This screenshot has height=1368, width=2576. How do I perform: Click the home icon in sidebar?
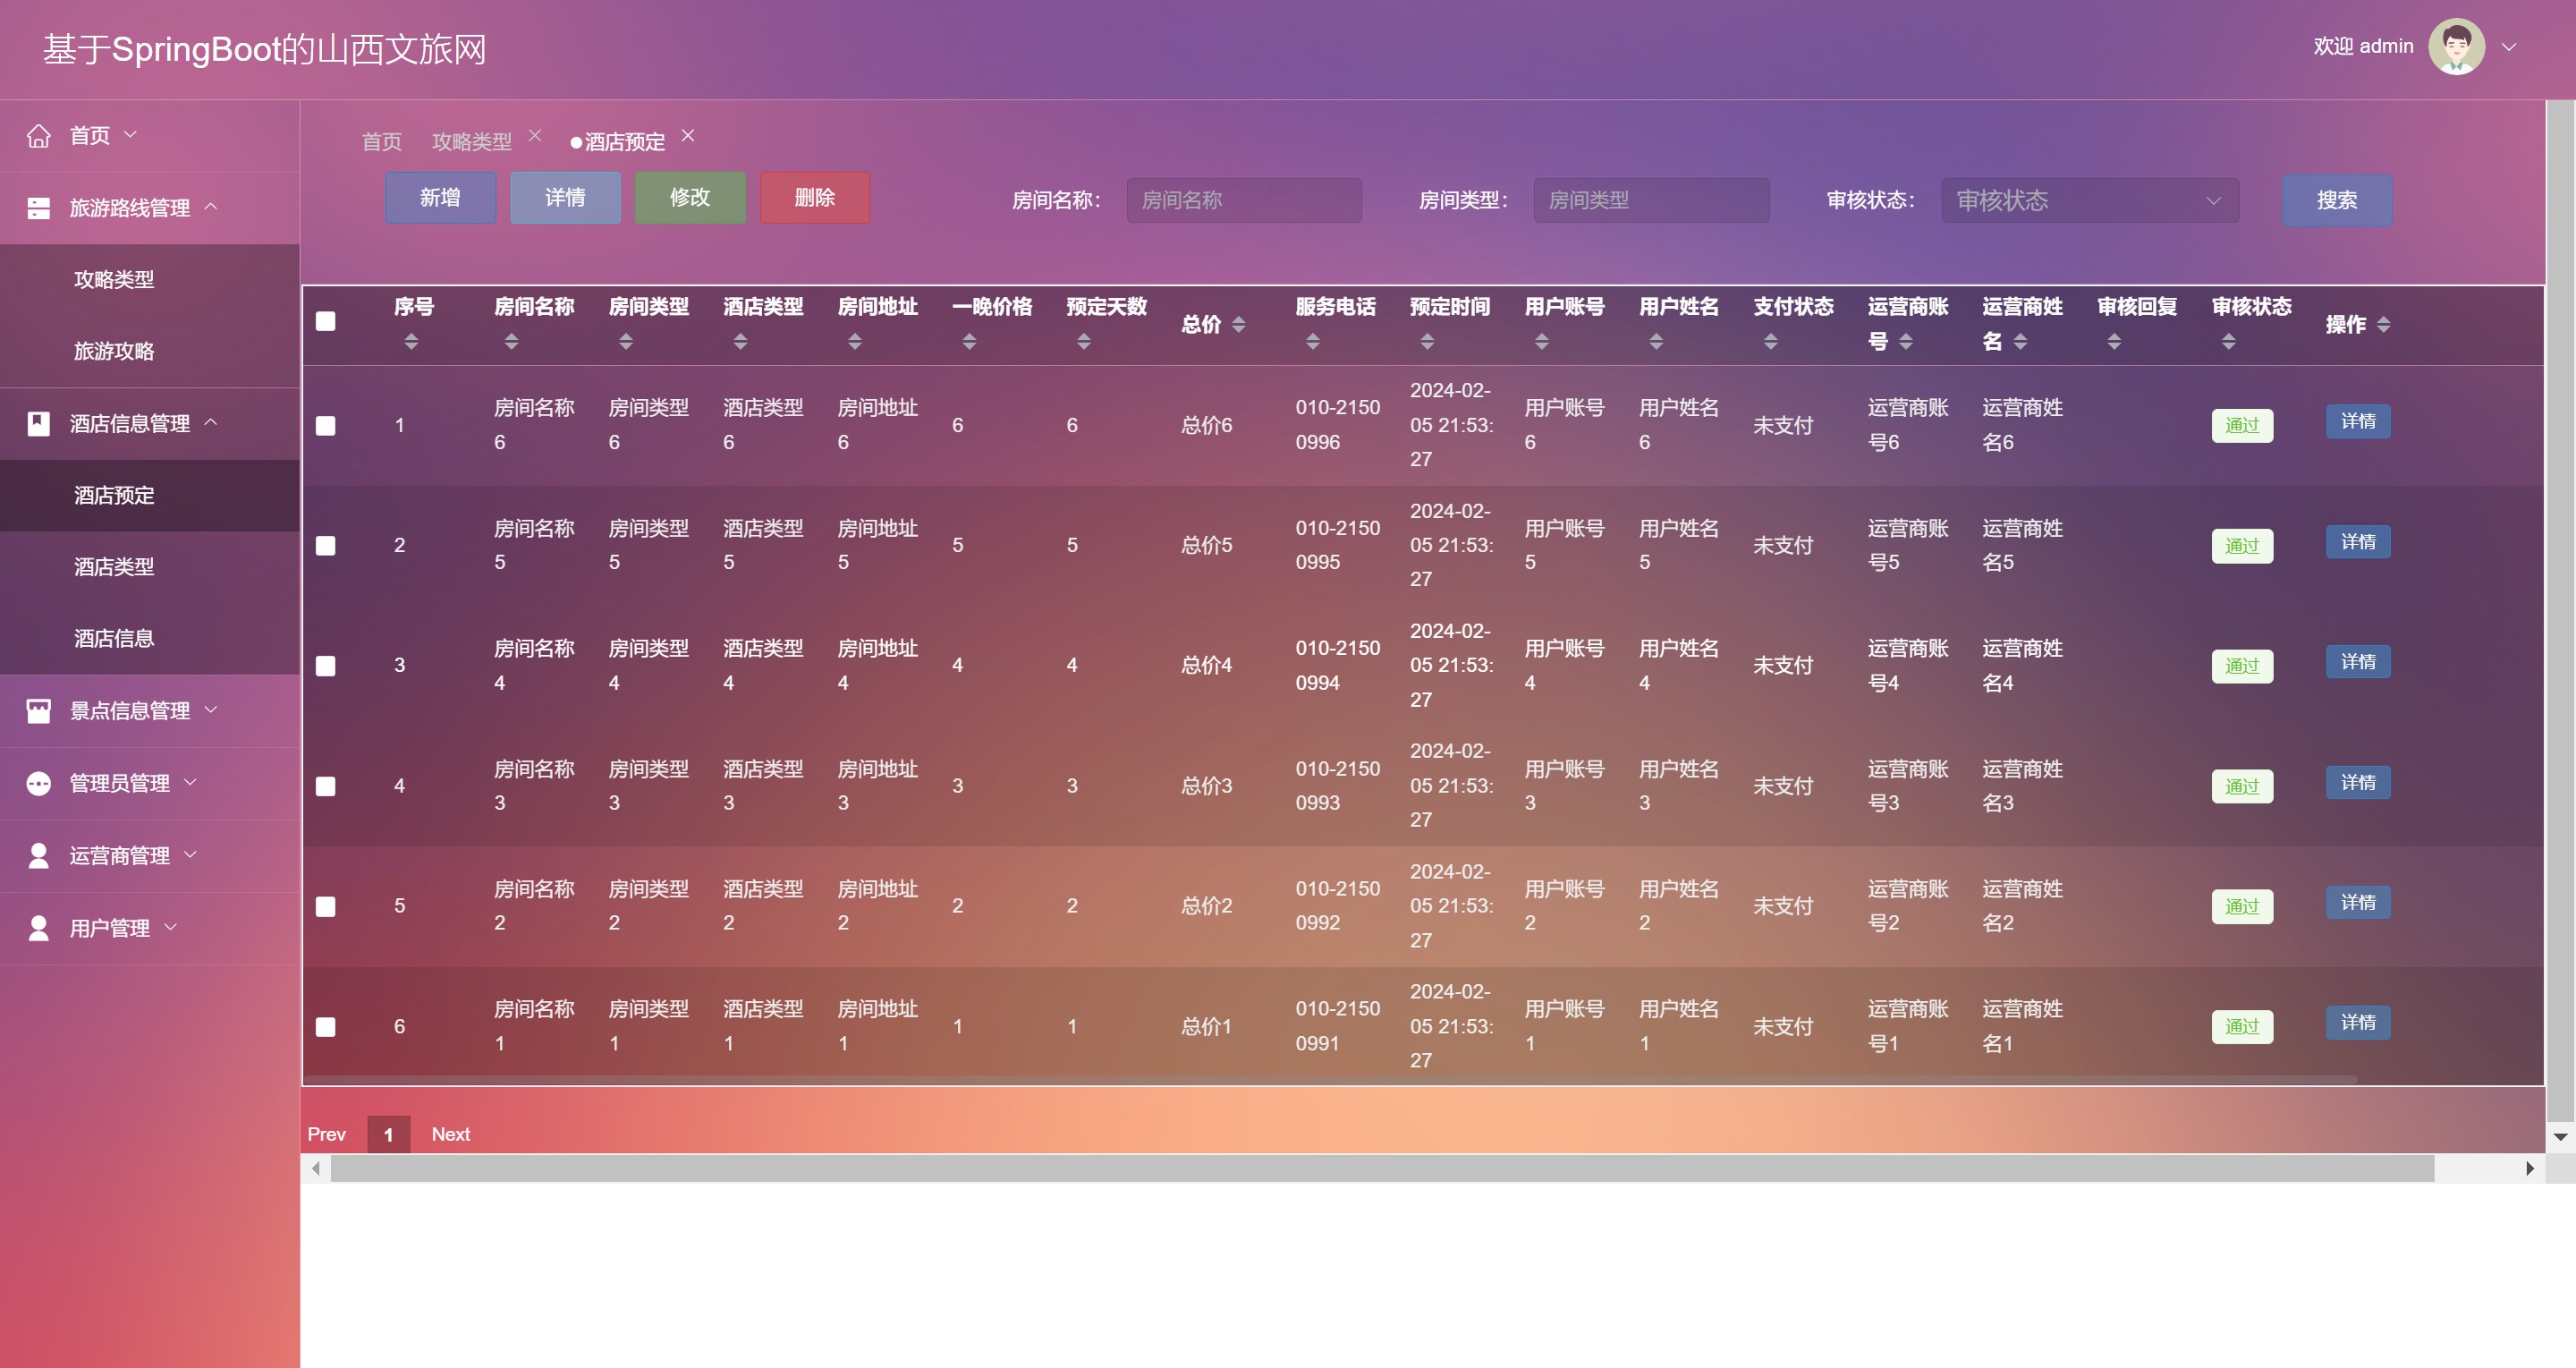(38, 136)
